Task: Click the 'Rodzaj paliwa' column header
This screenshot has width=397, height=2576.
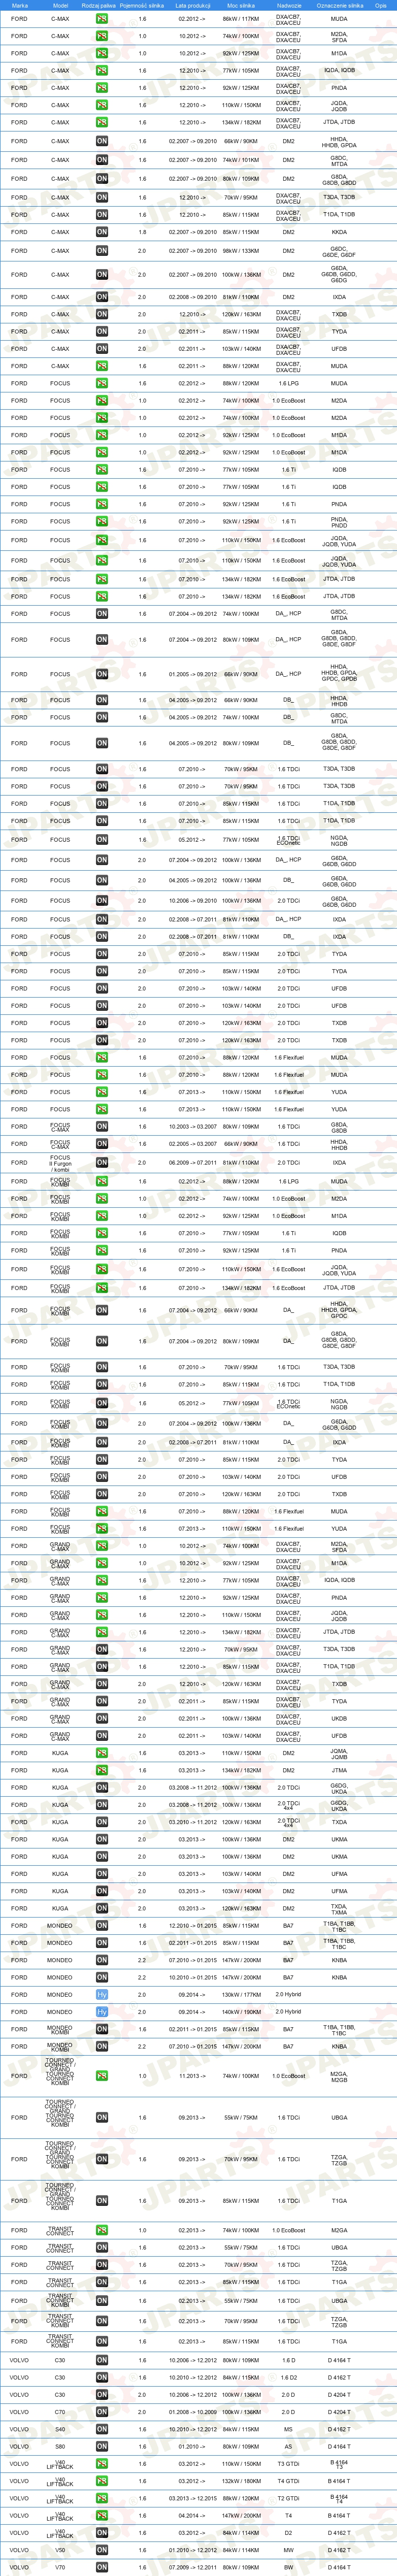Action: [99, 5]
